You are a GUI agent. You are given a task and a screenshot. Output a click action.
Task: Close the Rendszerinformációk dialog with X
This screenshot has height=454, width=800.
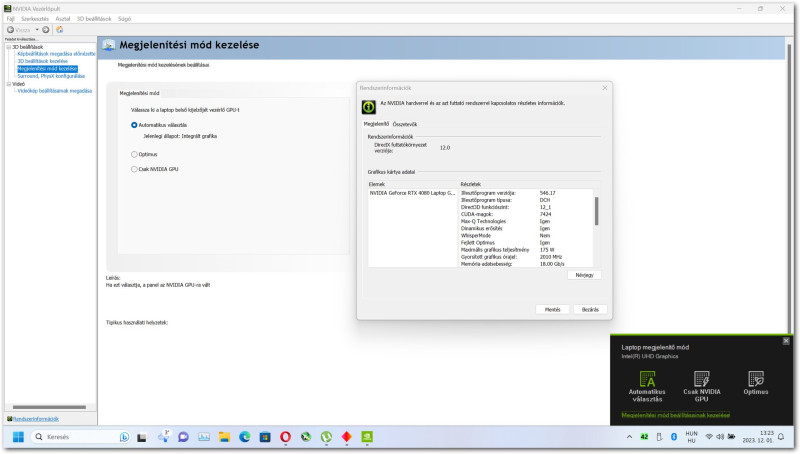click(x=605, y=88)
